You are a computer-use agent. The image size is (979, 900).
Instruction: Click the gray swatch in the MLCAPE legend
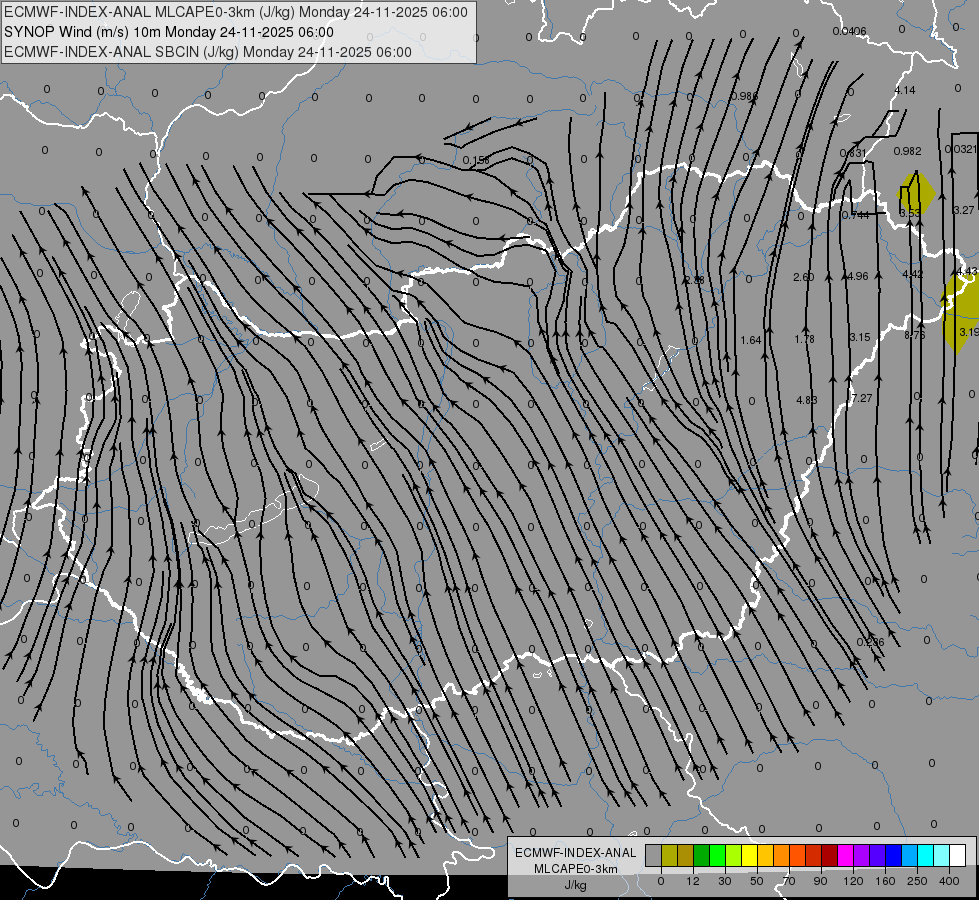click(653, 855)
